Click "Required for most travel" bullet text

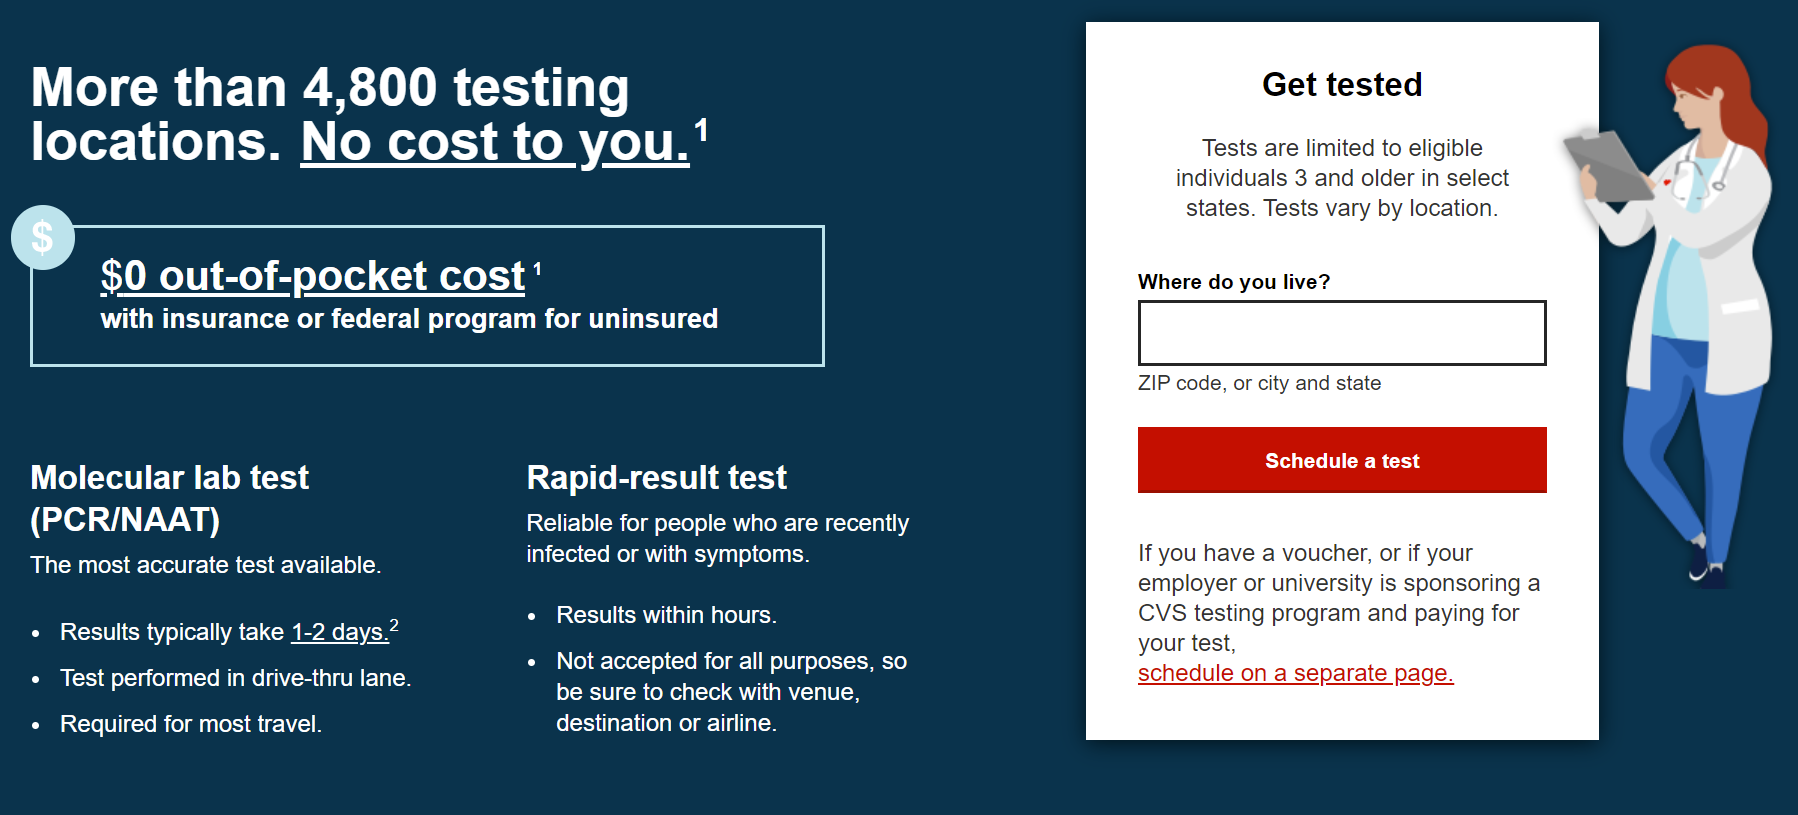[190, 723]
